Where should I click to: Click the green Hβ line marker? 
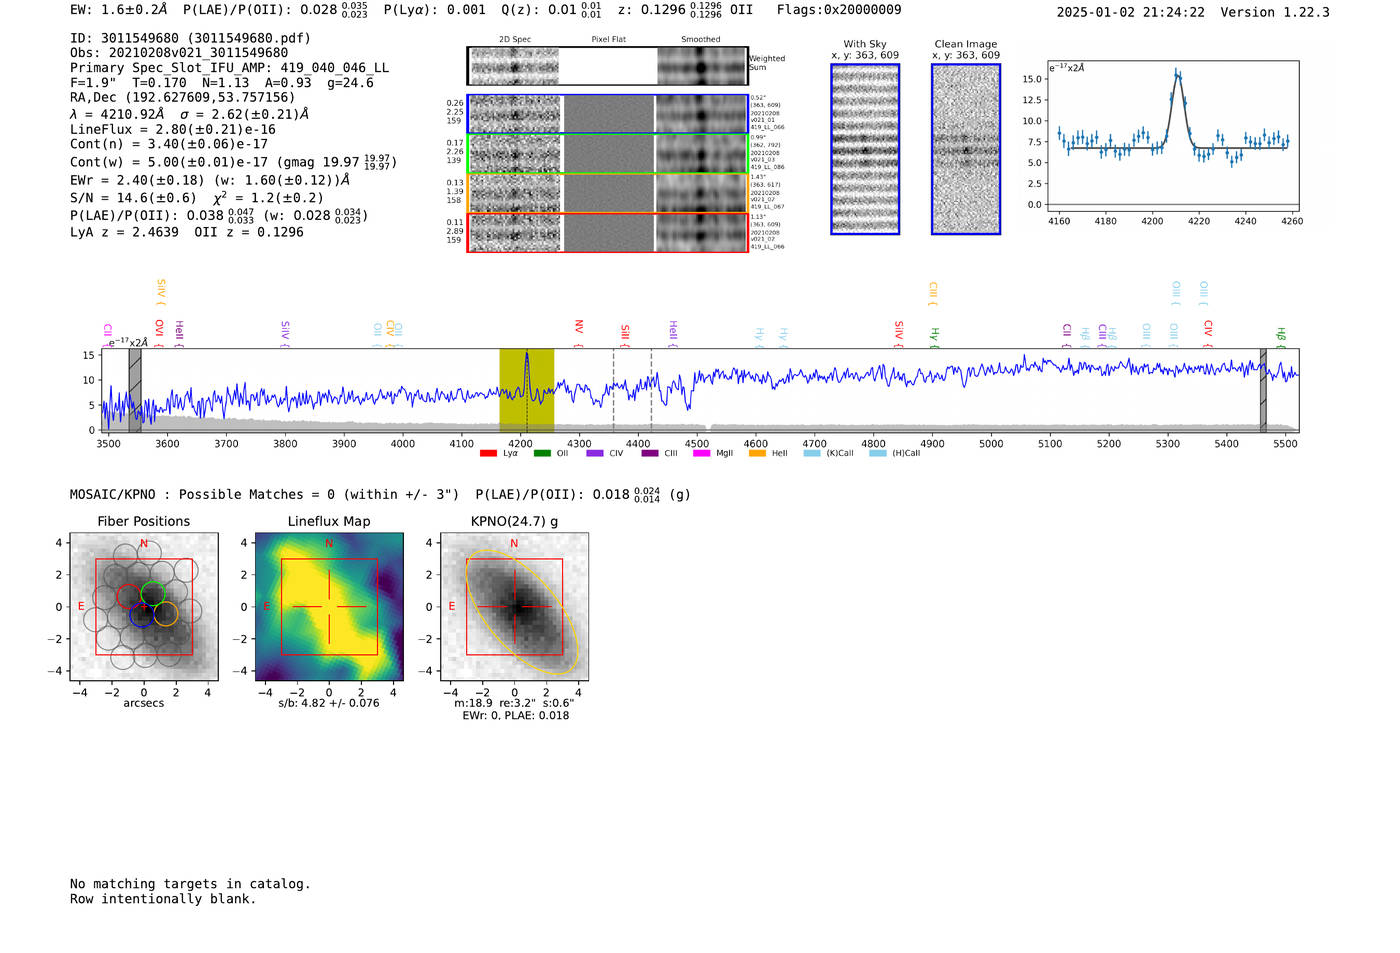1280,337
